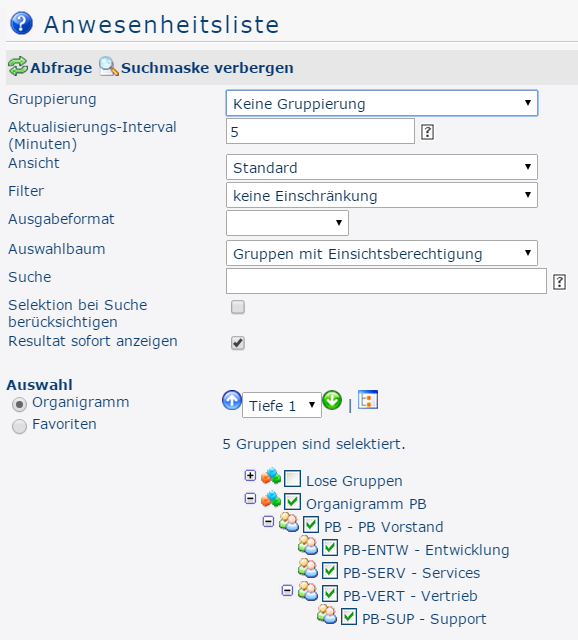The width and height of the screenshot is (578, 640).
Task: Collapse the PB-VERT - Vertrieb node
Action: pos(287,591)
